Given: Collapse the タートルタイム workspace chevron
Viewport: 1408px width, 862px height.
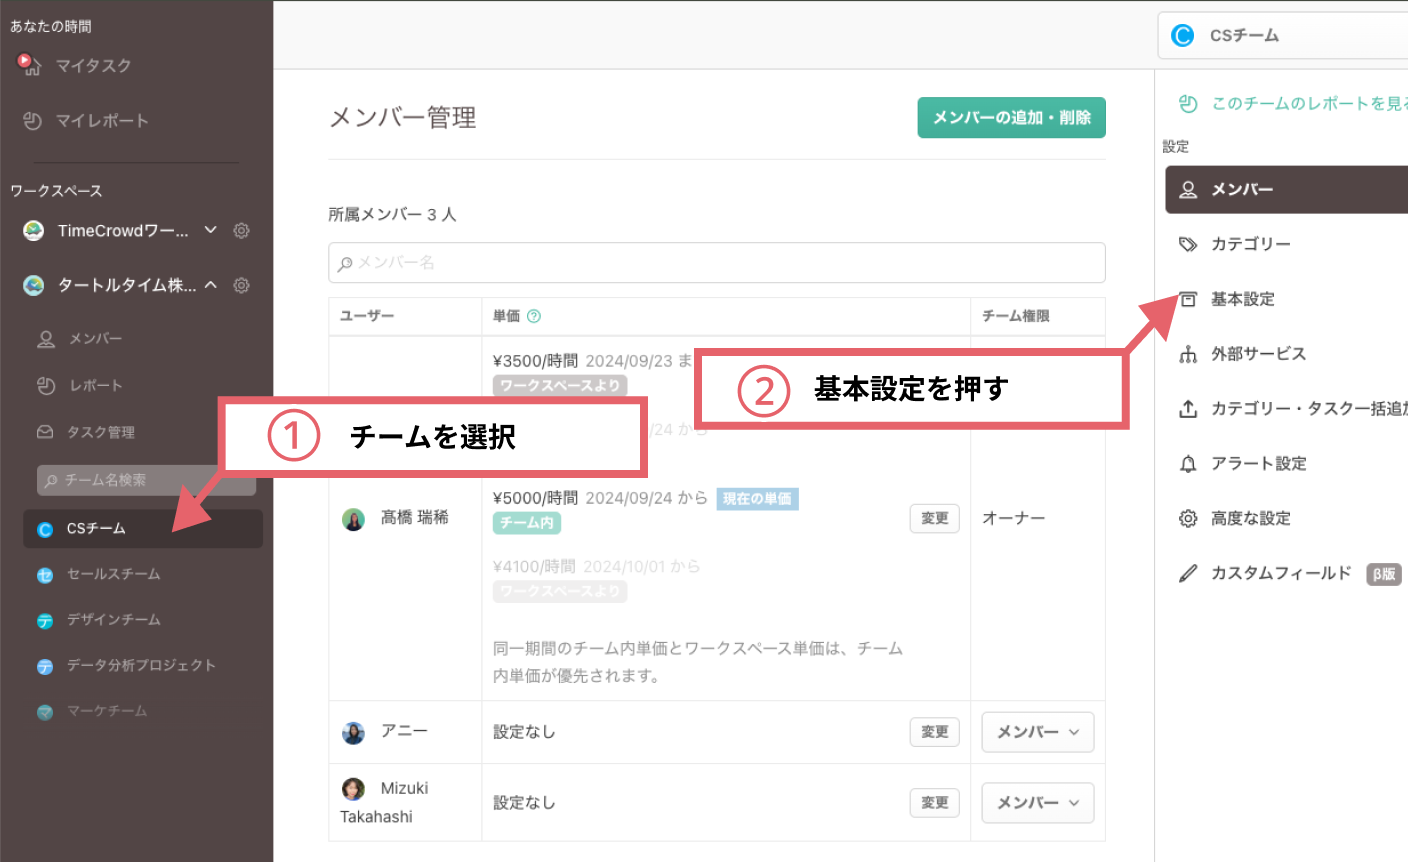Looking at the screenshot, I should (x=211, y=285).
